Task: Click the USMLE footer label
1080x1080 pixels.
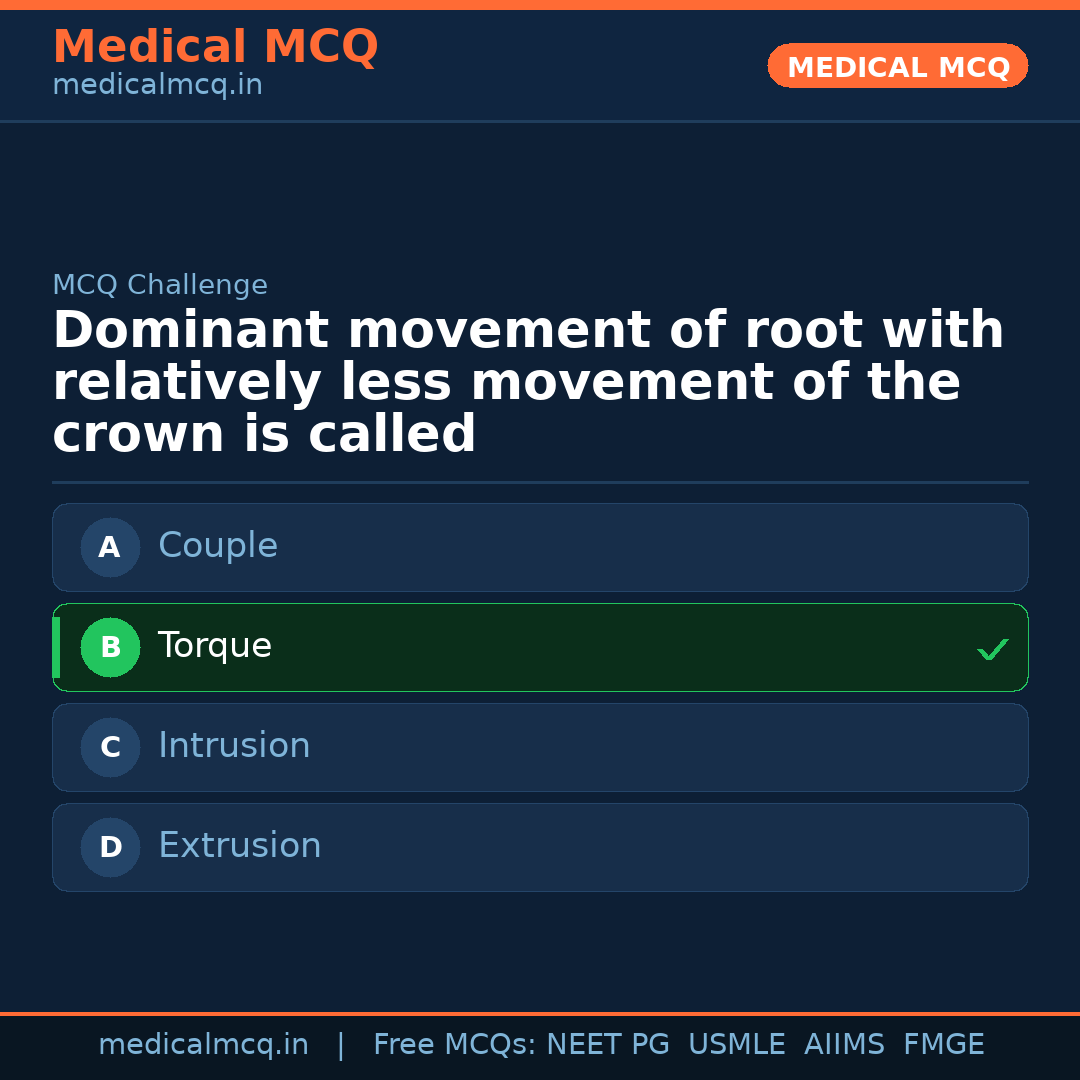Action: pyautogui.click(x=737, y=1044)
